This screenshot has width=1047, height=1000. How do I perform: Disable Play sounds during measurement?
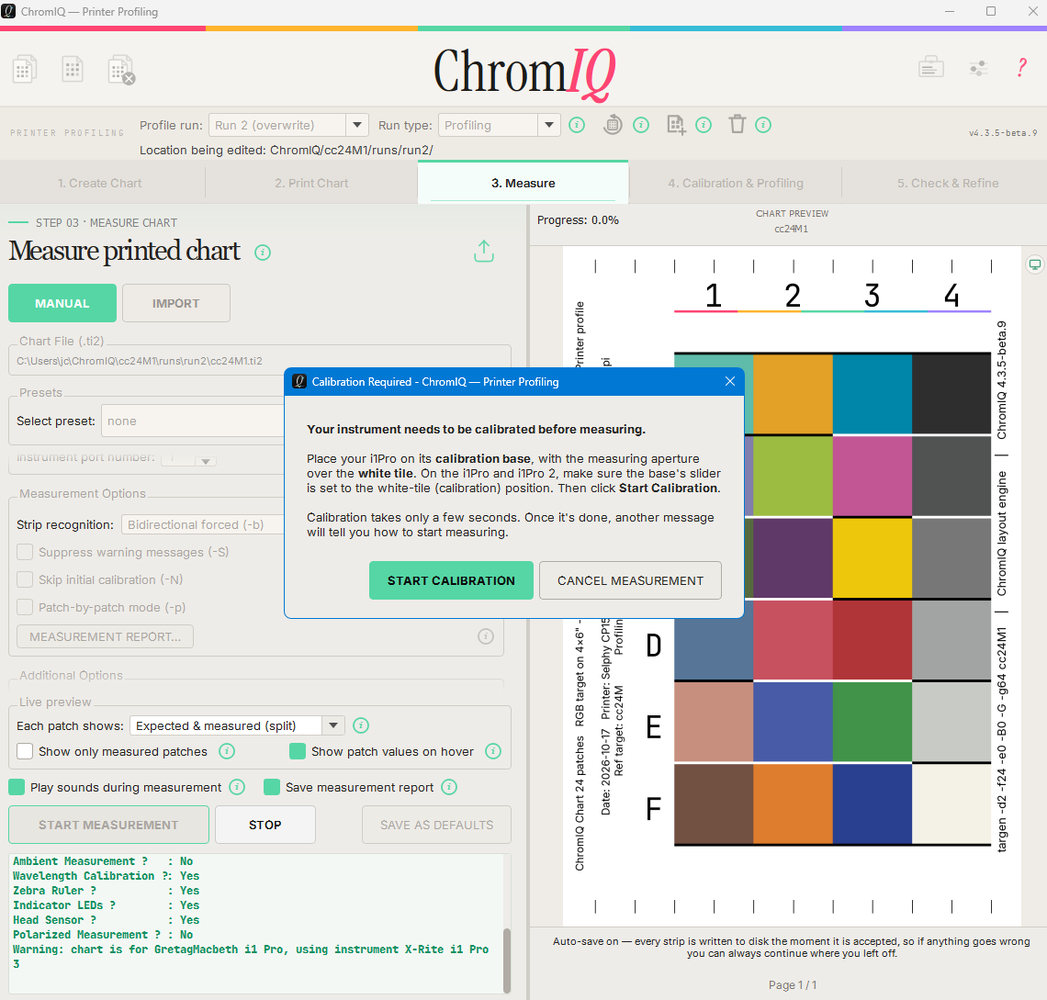coord(17,787)
